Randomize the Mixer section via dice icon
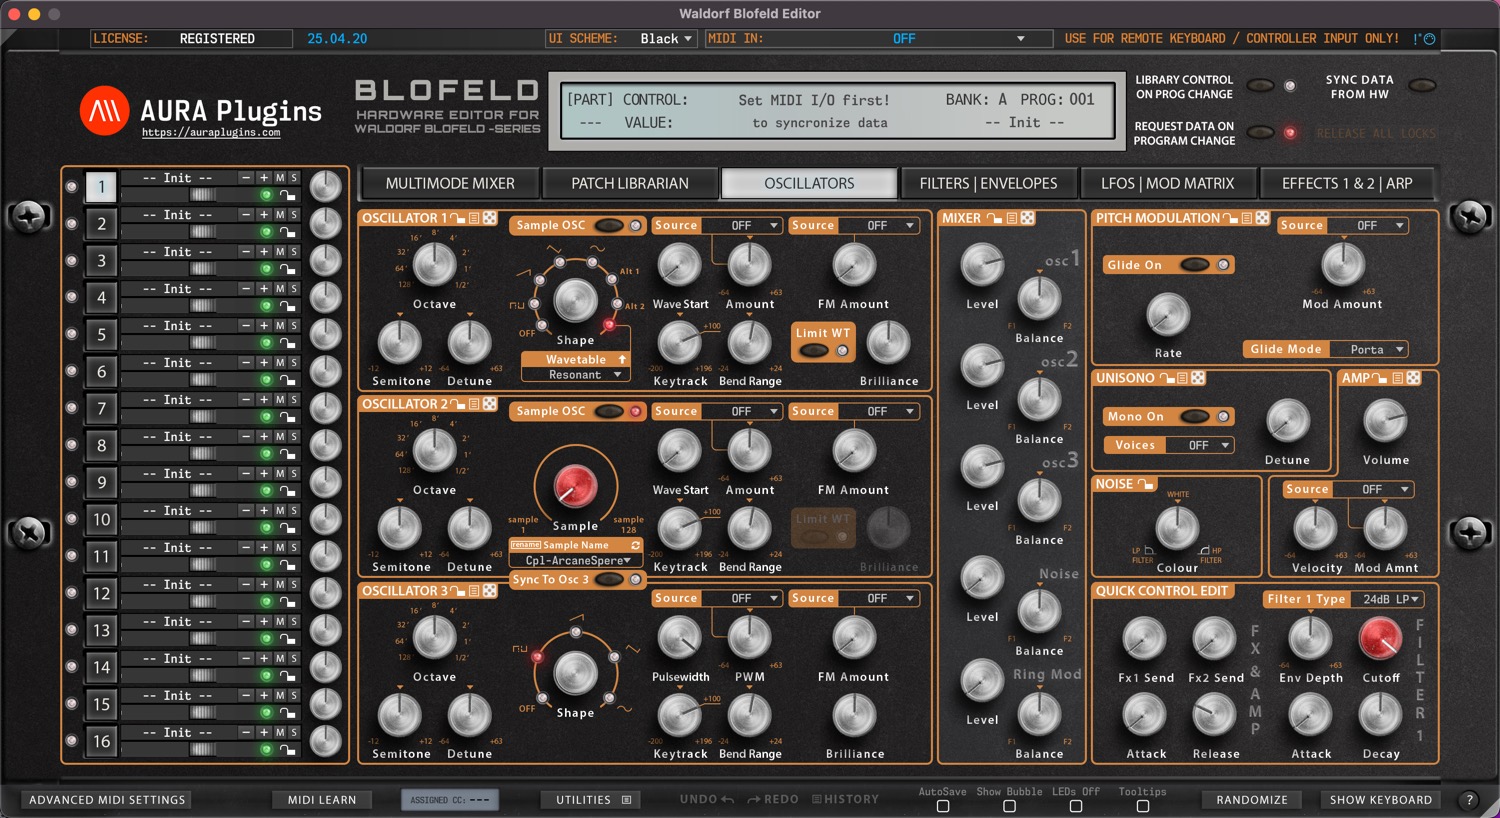 1027,218
